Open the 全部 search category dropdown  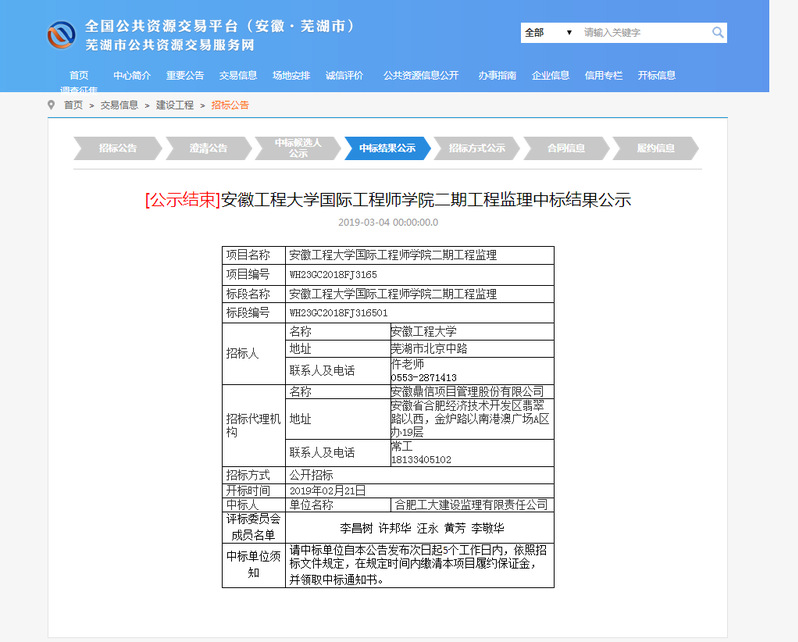pyautogui.click(x=547, y=33)
